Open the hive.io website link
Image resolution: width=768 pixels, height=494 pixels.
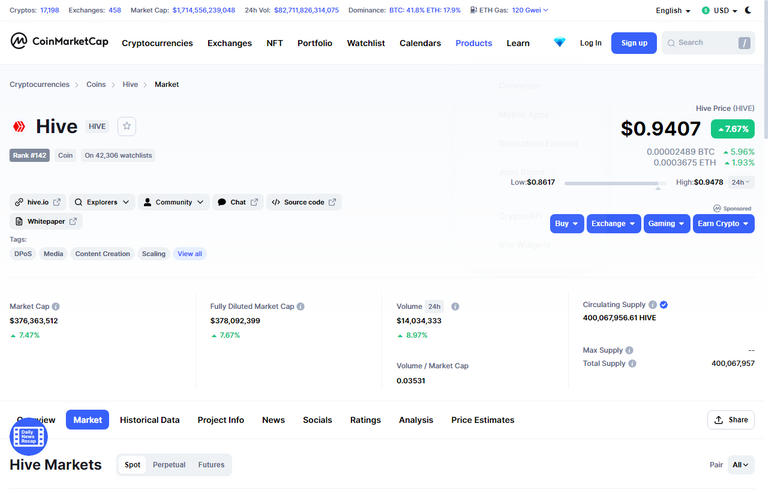click(38, 202)
